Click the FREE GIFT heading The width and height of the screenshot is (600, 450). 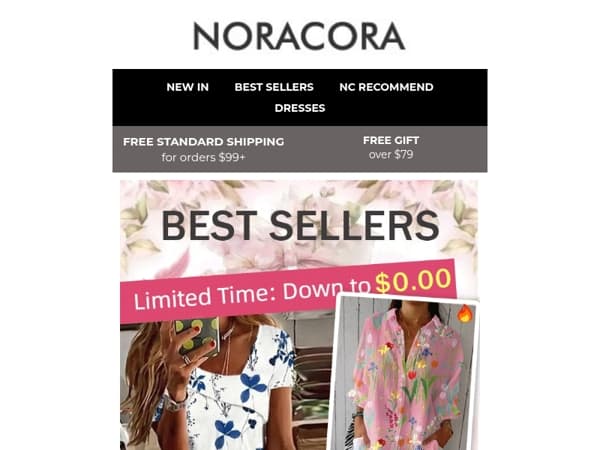pos(391,140)
